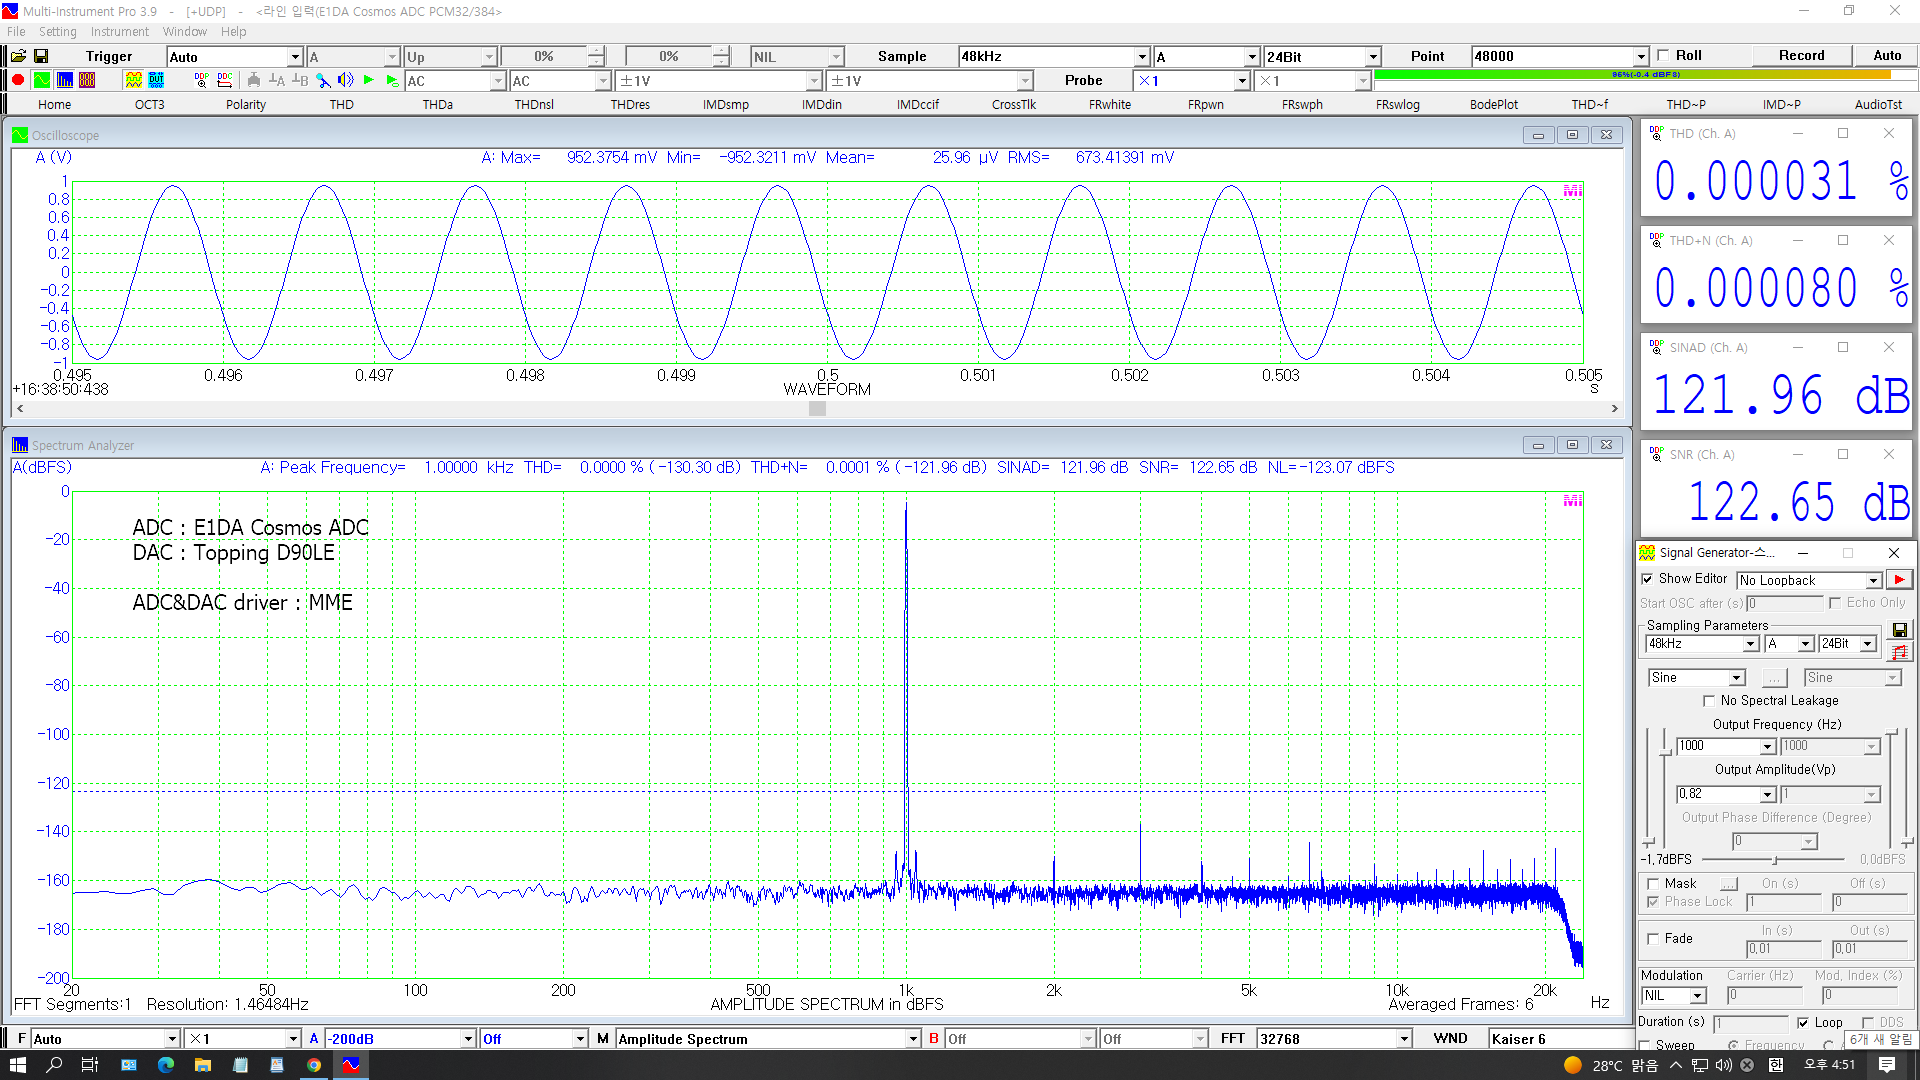Click the Open file folder icon
Viewport: 1920px width, 1080px height.
pyautogui.click(x=18, y=57)
